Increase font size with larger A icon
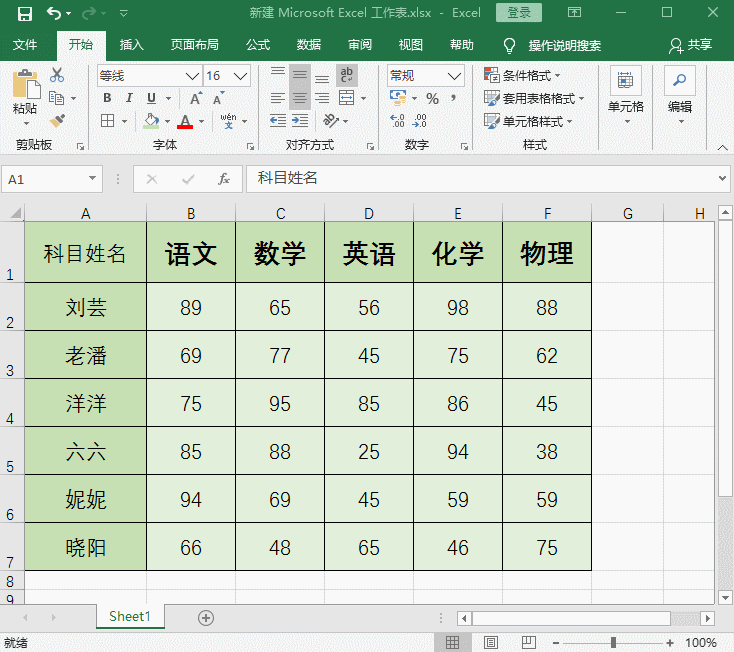This screenshot has height=652, width=734. point(196,98)
